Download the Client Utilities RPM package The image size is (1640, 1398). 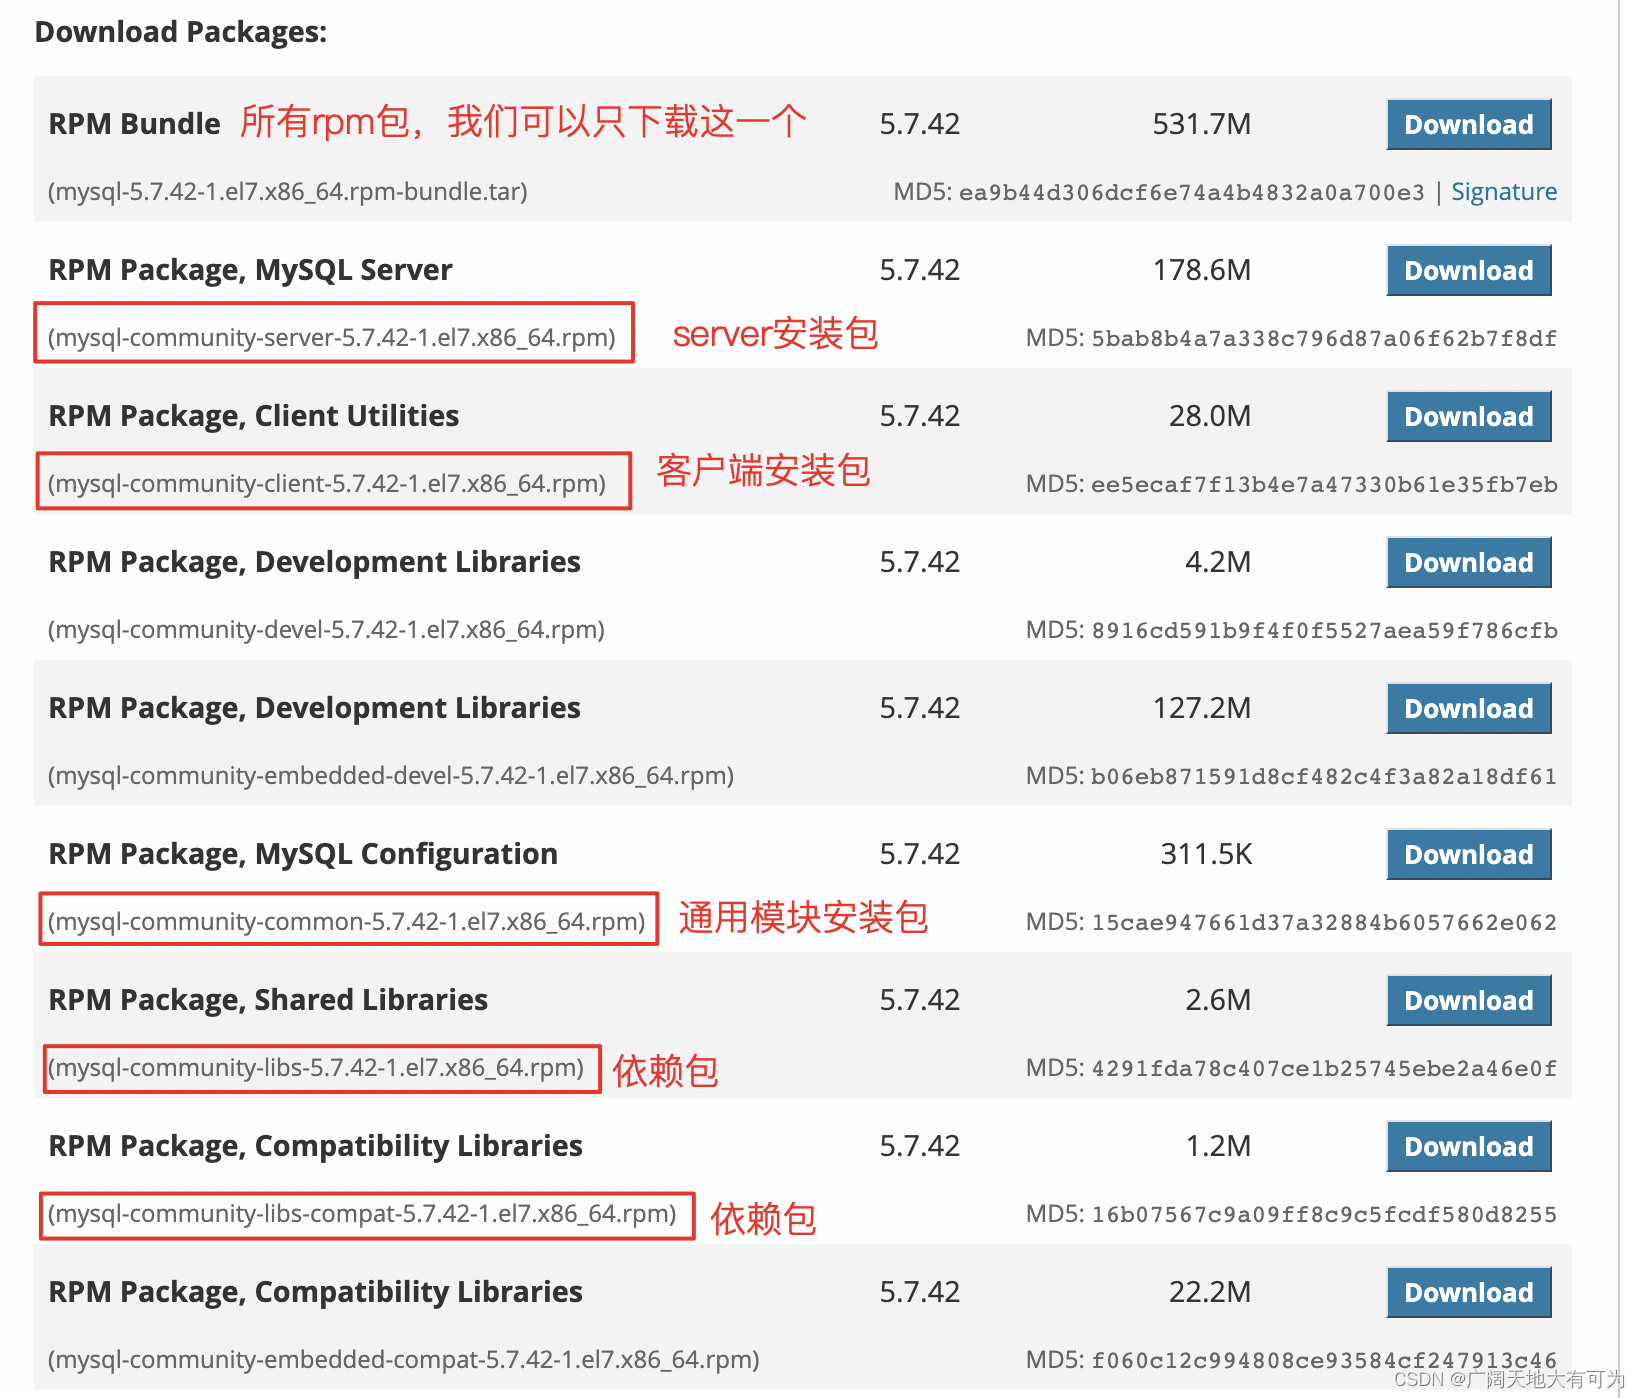[x=1468, y=416]
